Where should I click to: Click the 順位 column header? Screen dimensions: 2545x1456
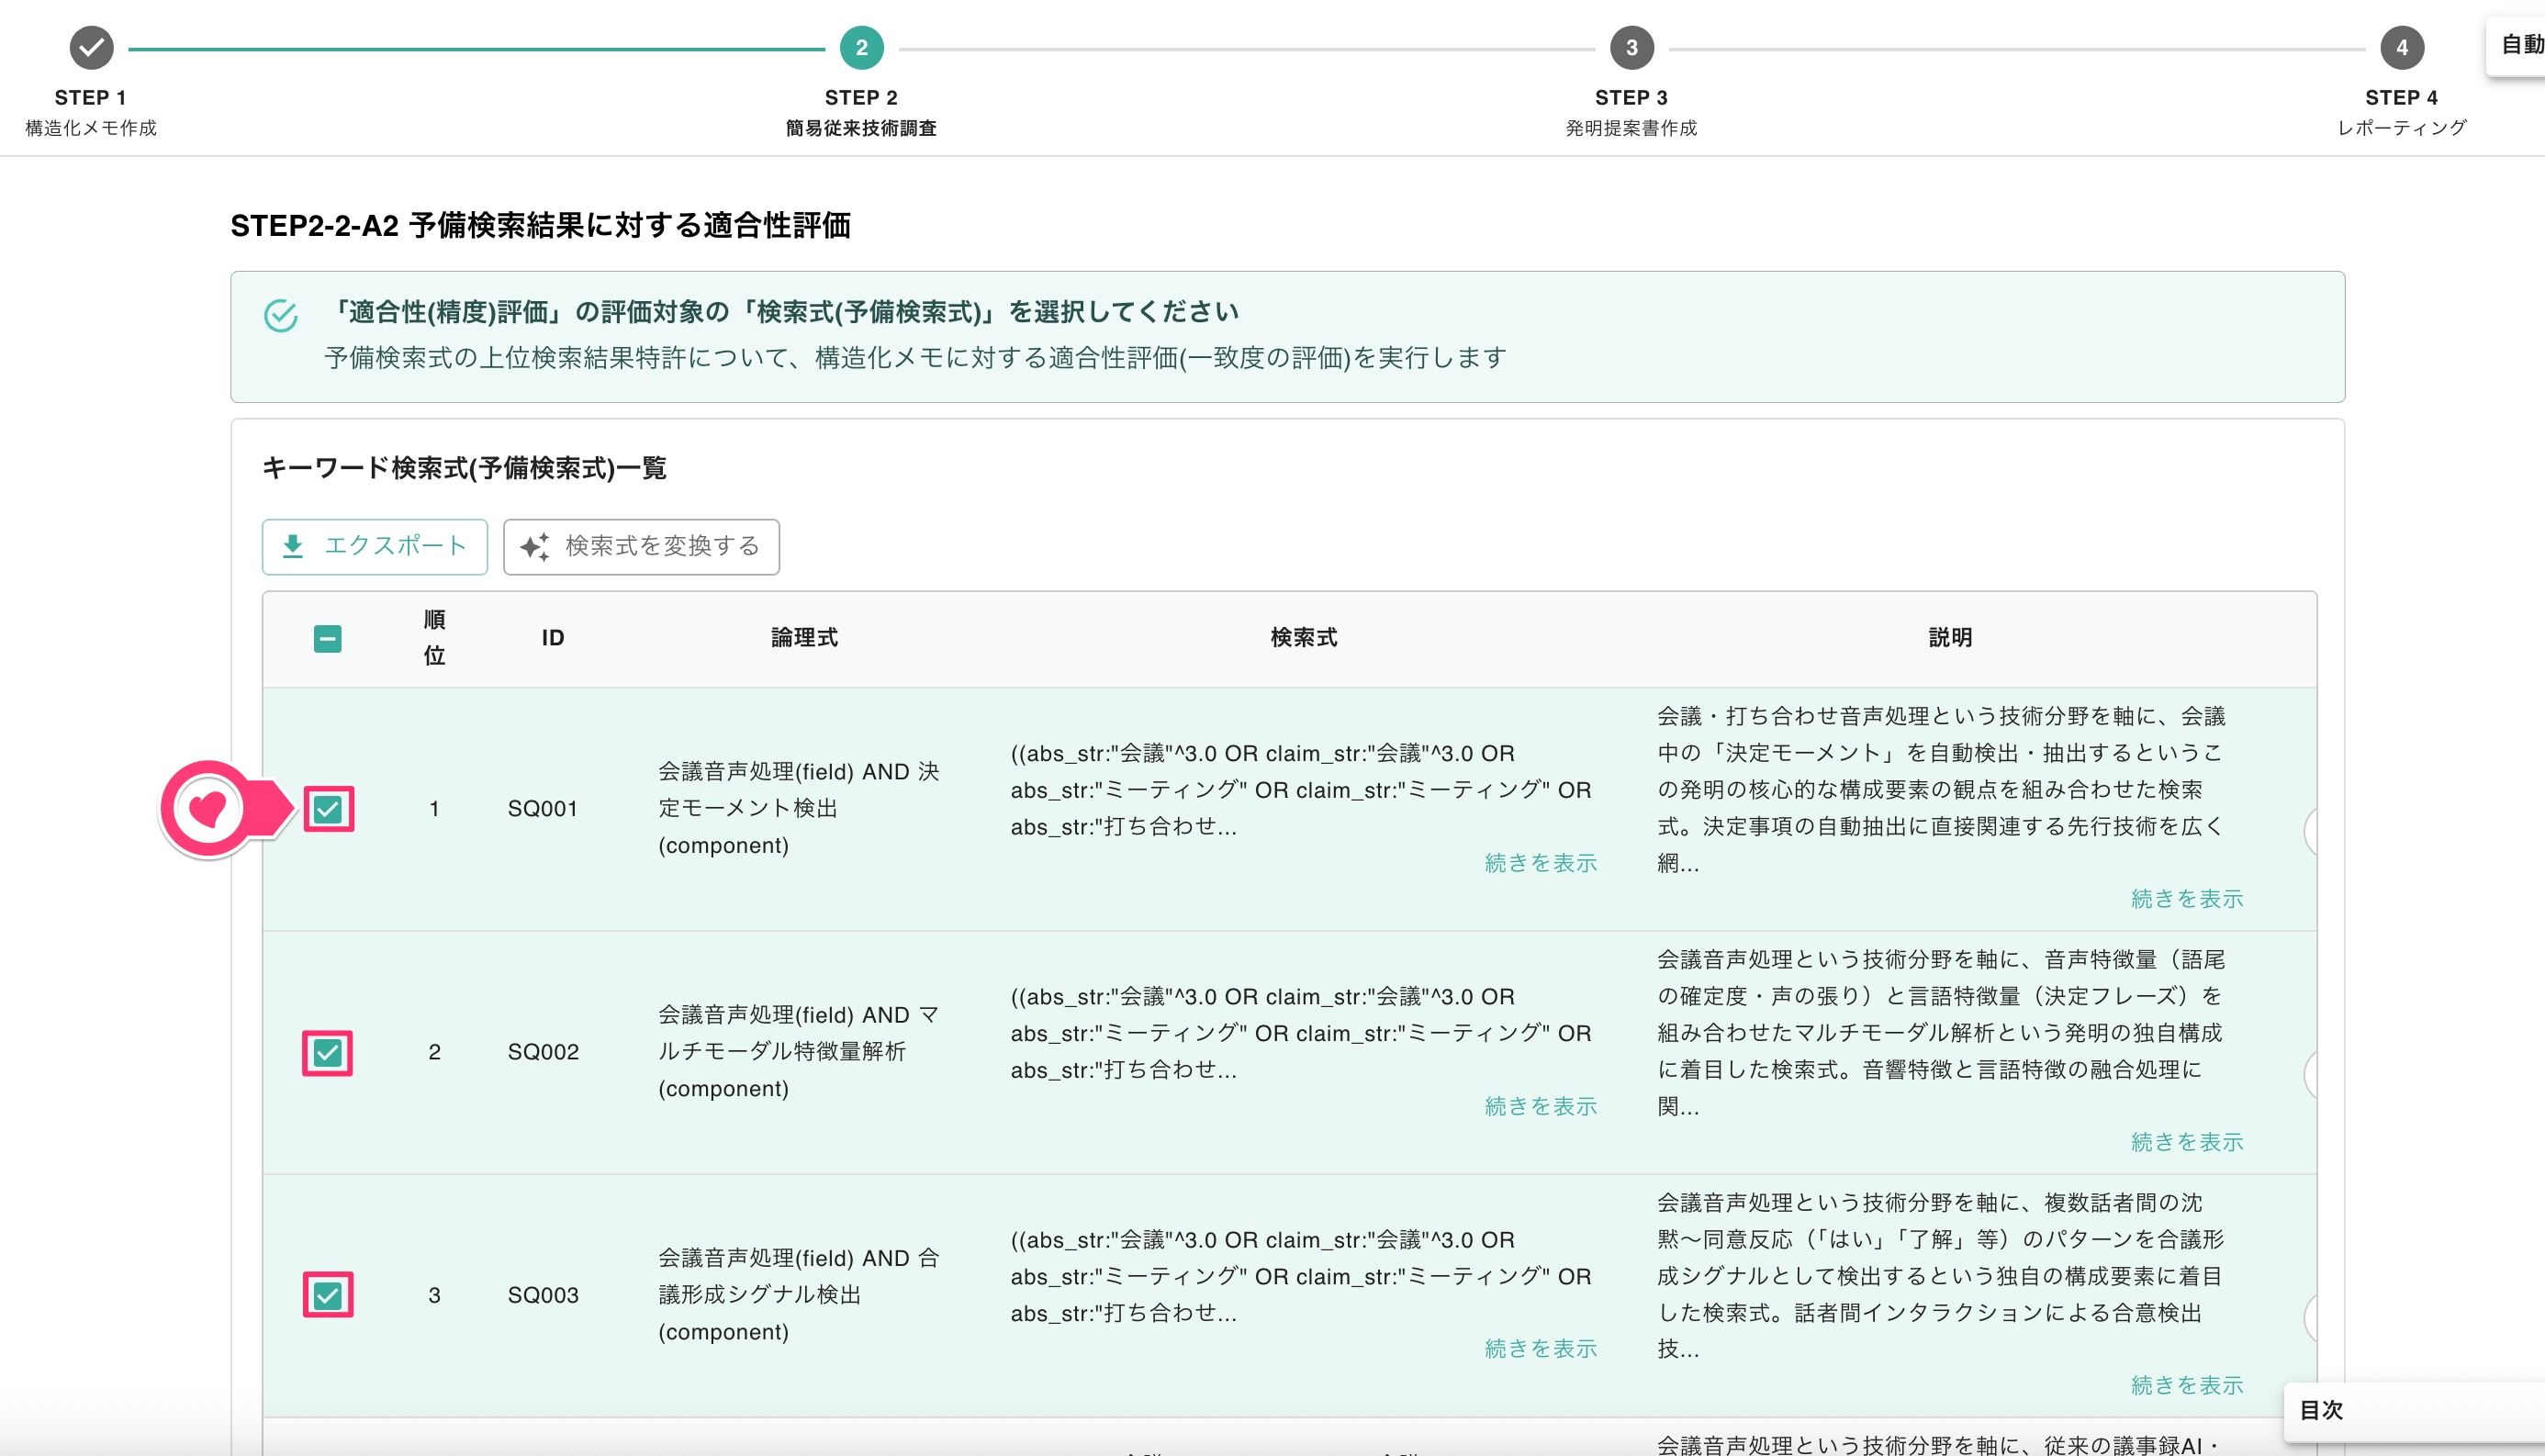[x=434, y=638]
